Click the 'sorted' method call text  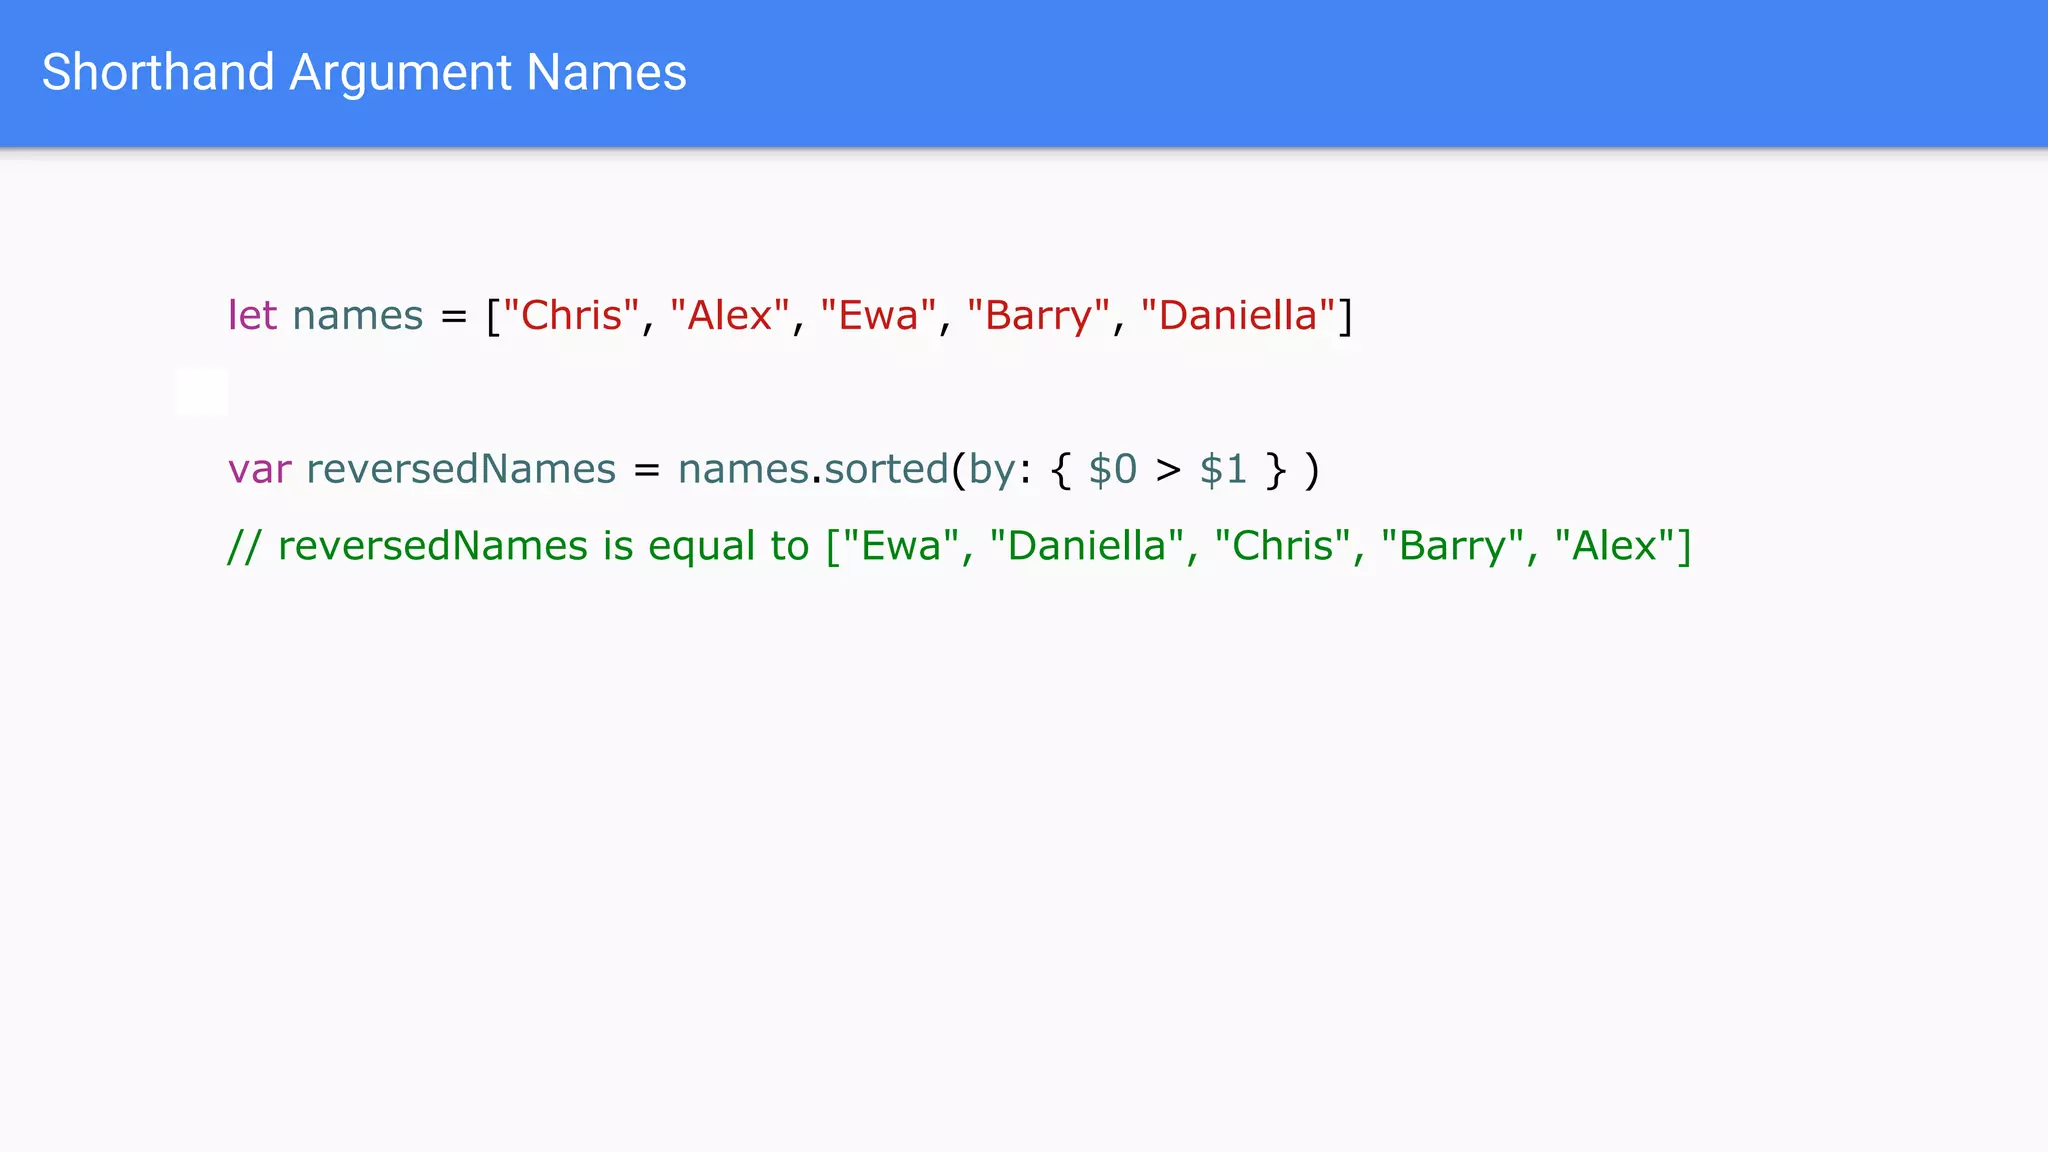[885, 469]
